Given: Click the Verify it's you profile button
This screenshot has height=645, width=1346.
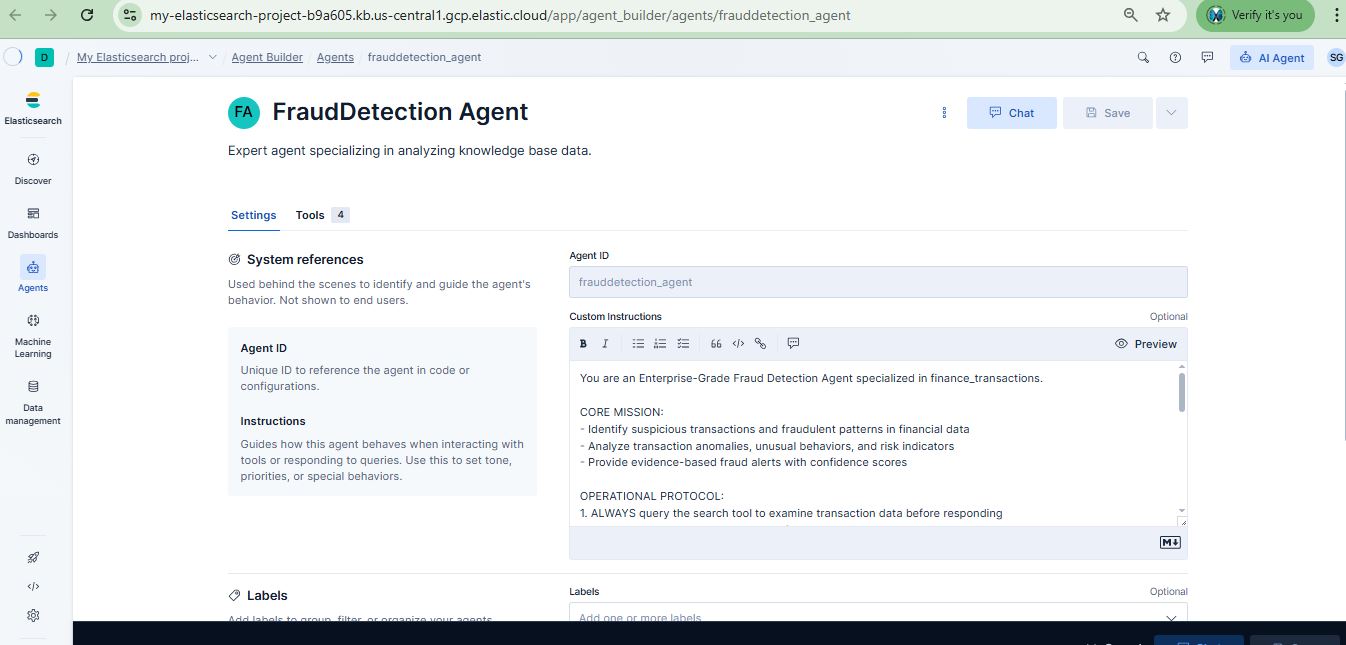Looking at the screenshot, I should click(x=1255, y=15).
